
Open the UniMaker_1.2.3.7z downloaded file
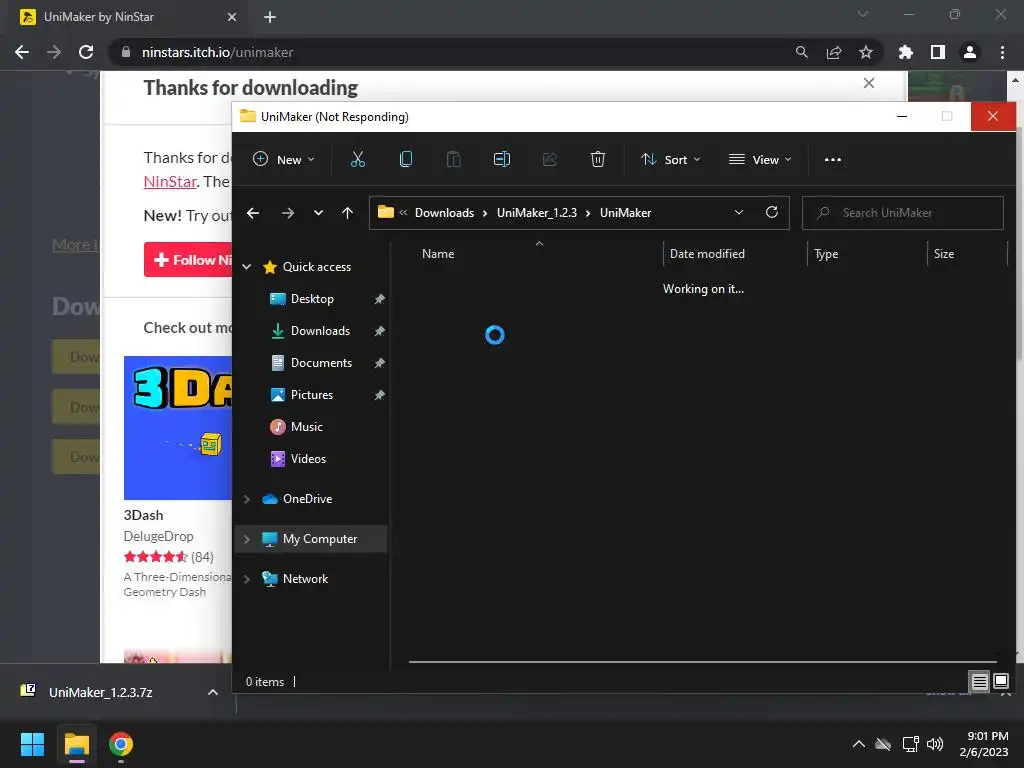(x=101, y=692)
